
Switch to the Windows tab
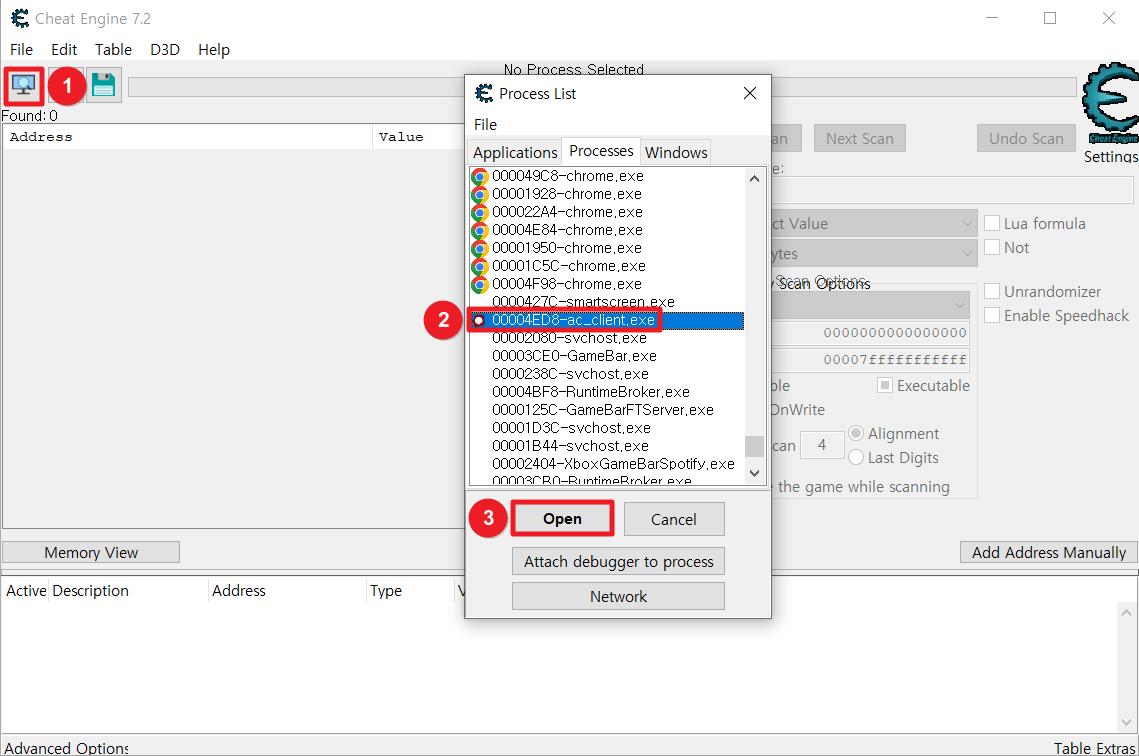point(676,153)
